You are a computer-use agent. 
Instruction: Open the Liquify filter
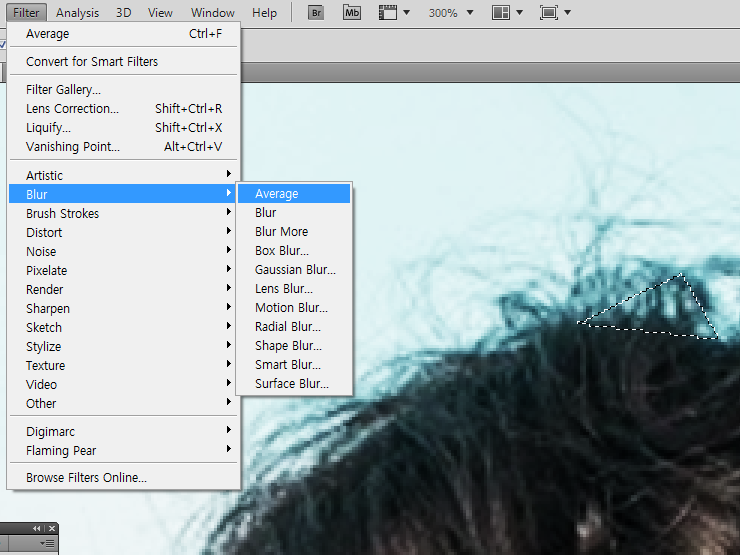(x=123, y=127)
